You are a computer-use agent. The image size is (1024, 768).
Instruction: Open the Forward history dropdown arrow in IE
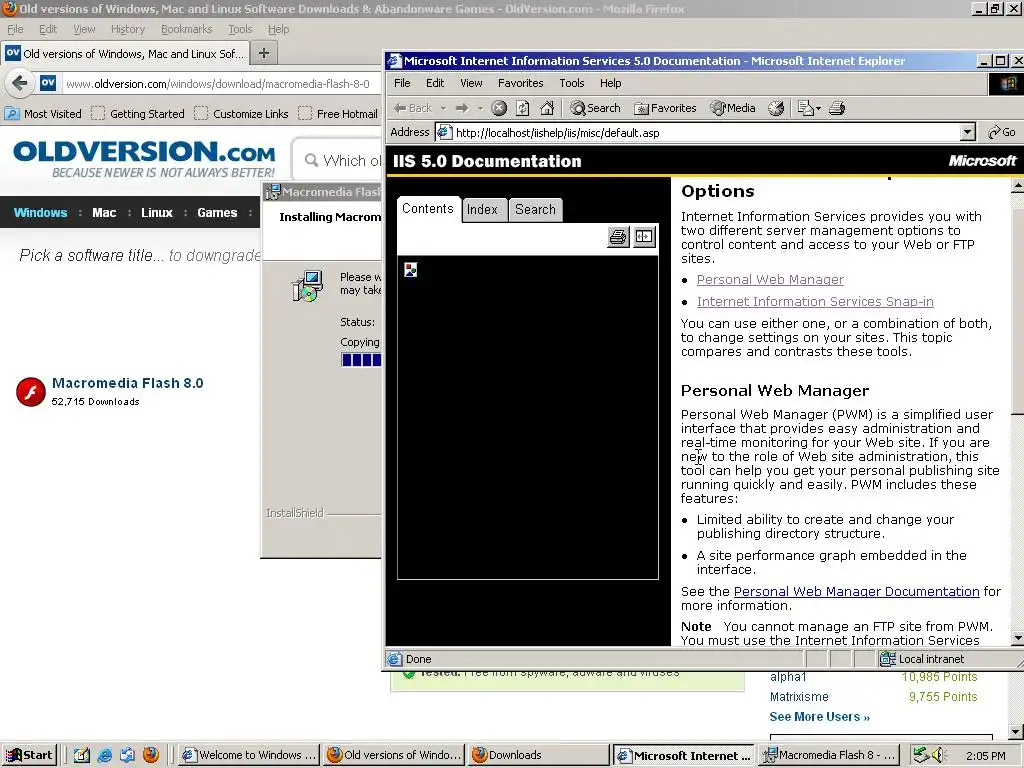click(480, 108)
